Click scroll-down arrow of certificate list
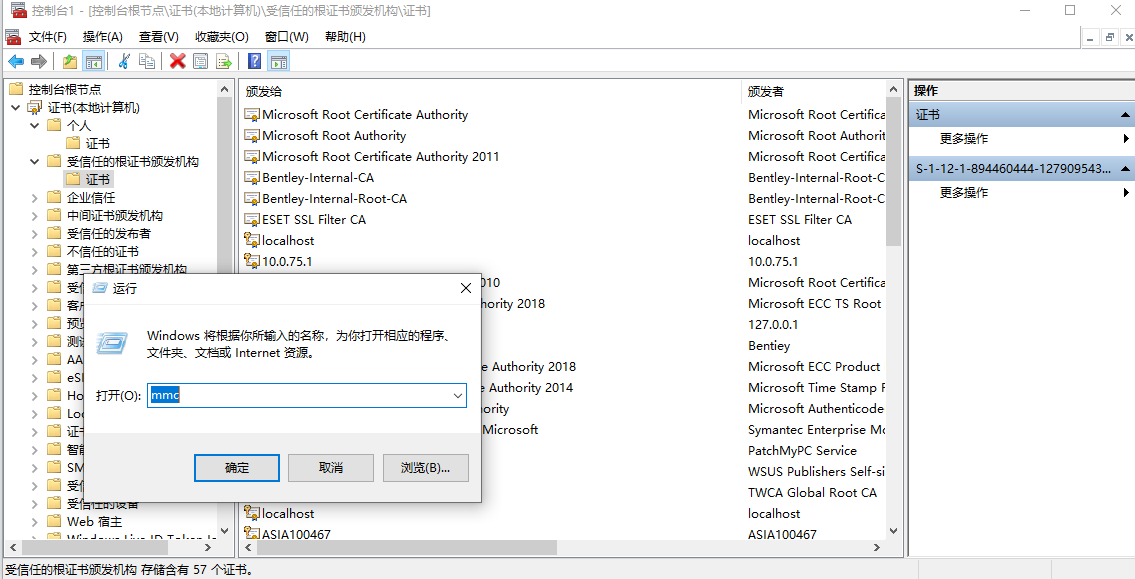The image size is (1135, 579). [894, 531]
